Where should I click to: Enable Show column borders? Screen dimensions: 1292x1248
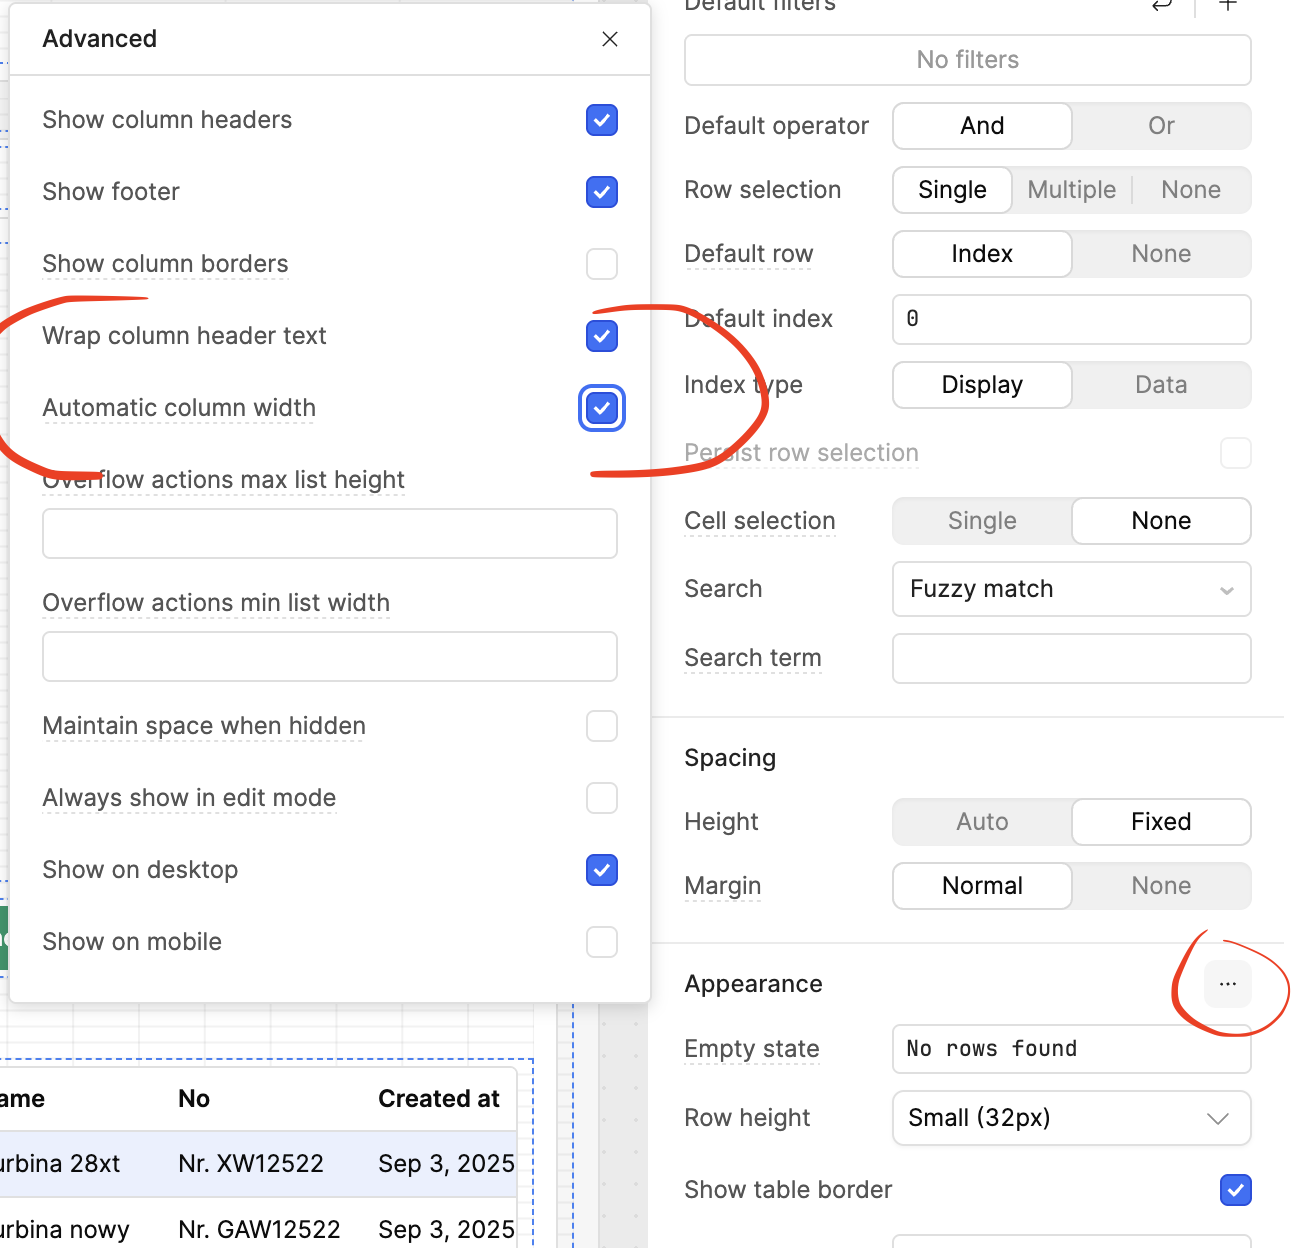[602, 264]
